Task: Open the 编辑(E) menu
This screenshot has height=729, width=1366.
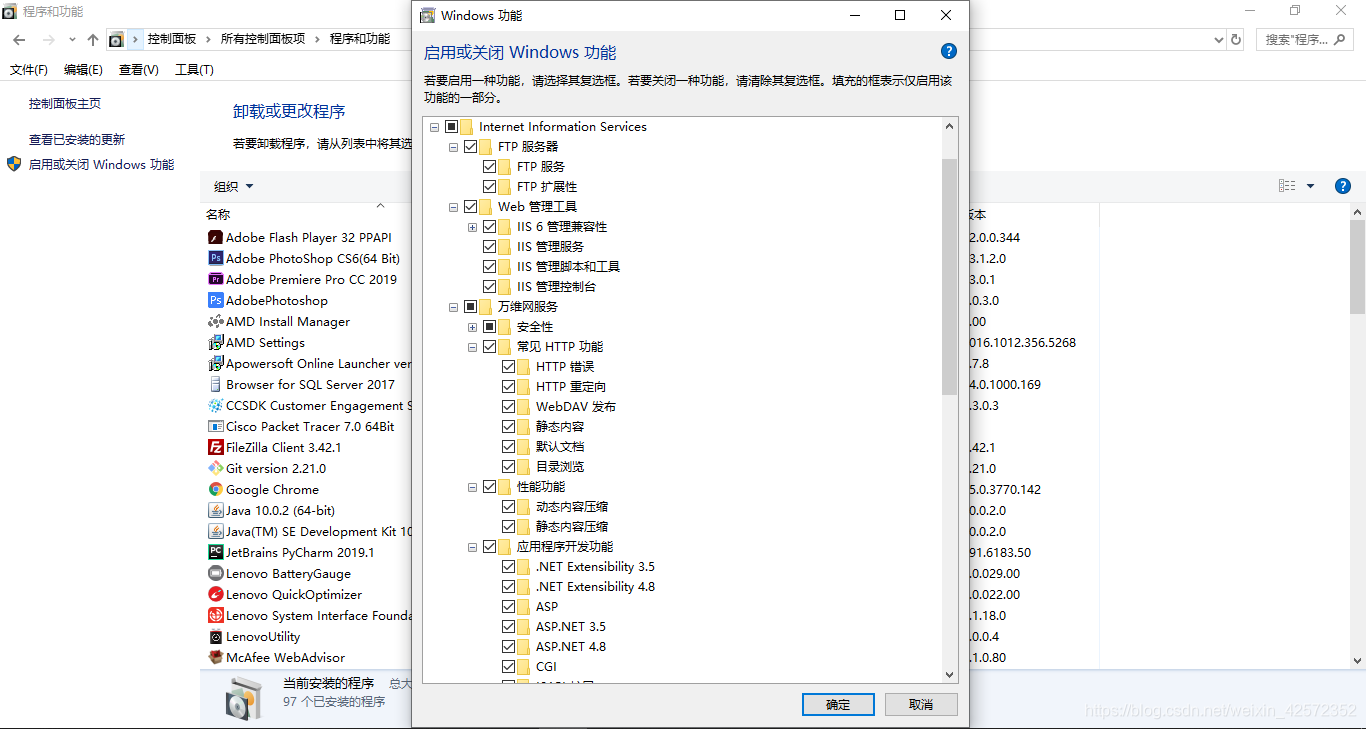Action: [x=83, y=70]
